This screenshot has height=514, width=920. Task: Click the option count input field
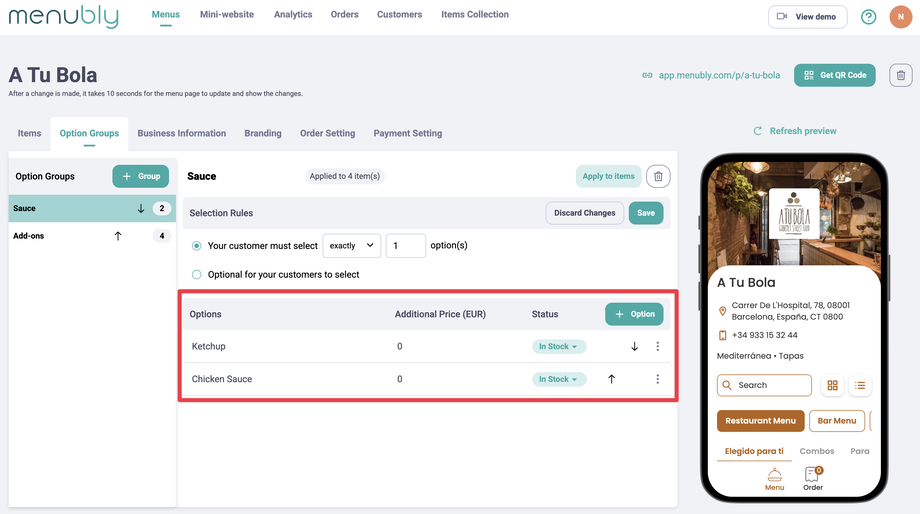[405, 246]
